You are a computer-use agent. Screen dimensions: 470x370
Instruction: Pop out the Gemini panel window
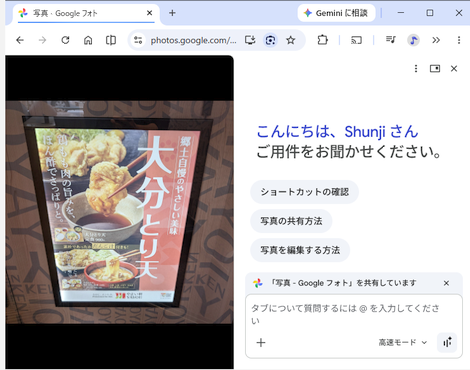click(435, 69)
